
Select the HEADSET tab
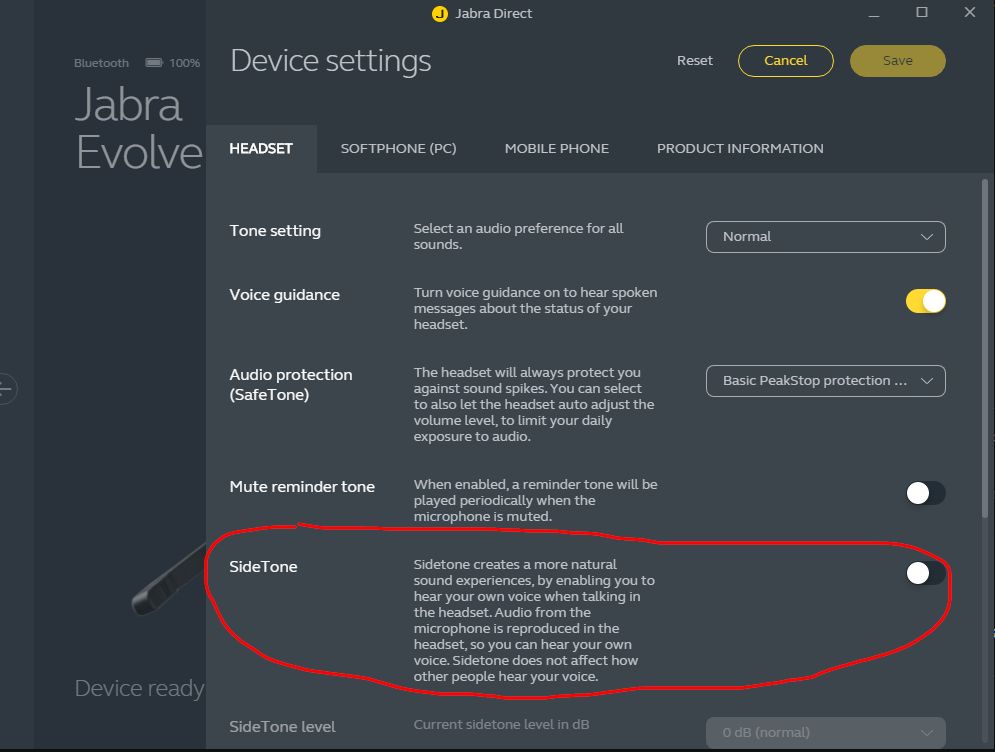tap(261, 148)
